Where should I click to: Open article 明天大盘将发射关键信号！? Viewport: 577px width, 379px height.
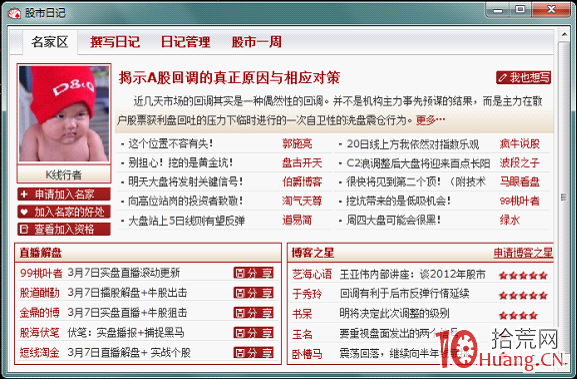(185, 182)
